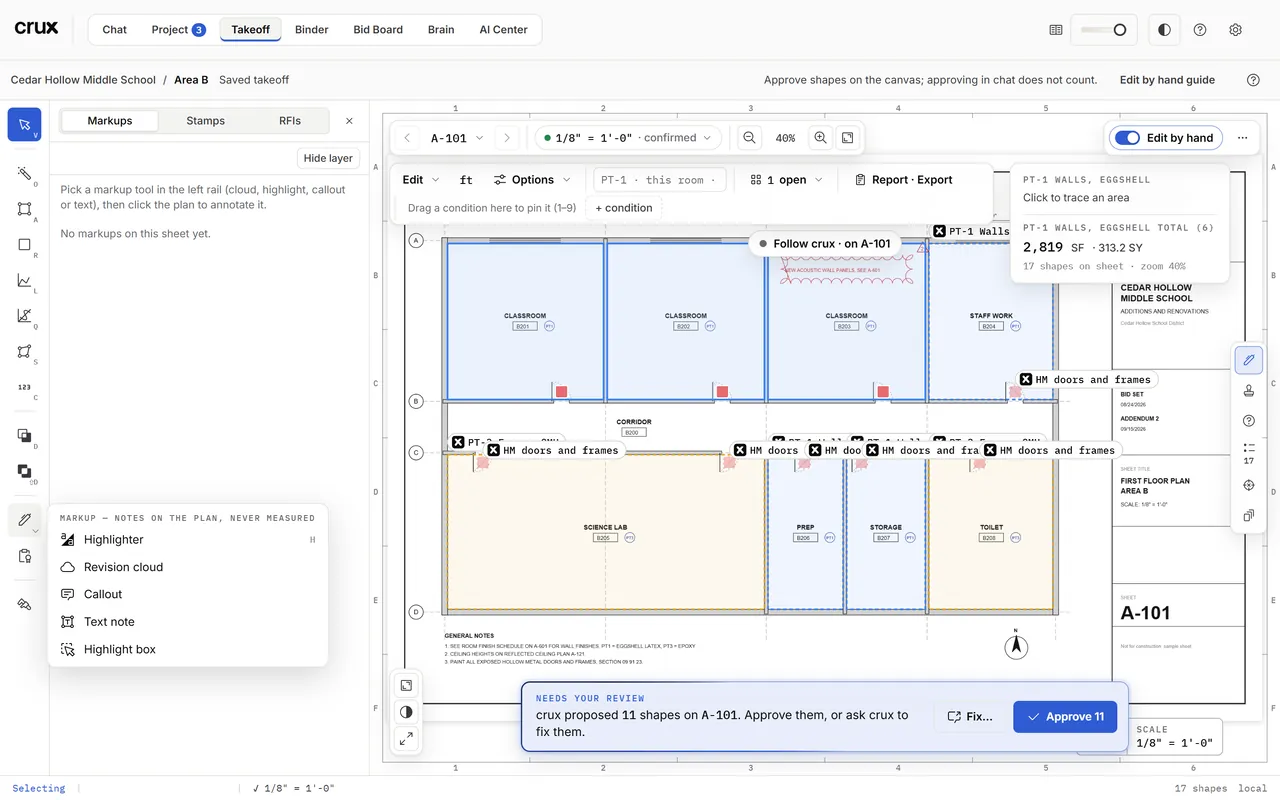The image size is (1280, 800).
Task: Open the Edit by hand guide link
Action: point(1167,80)
